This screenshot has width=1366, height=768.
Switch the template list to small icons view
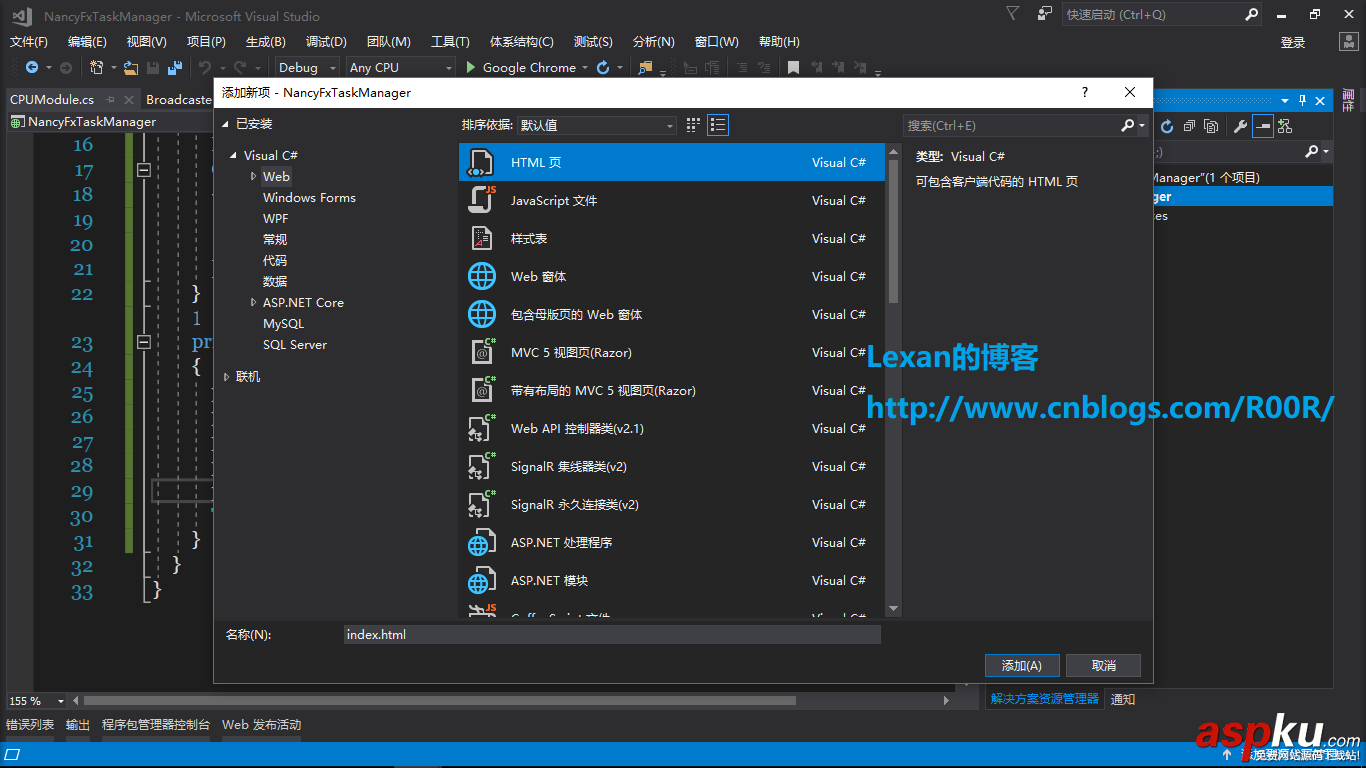point(694,125)
